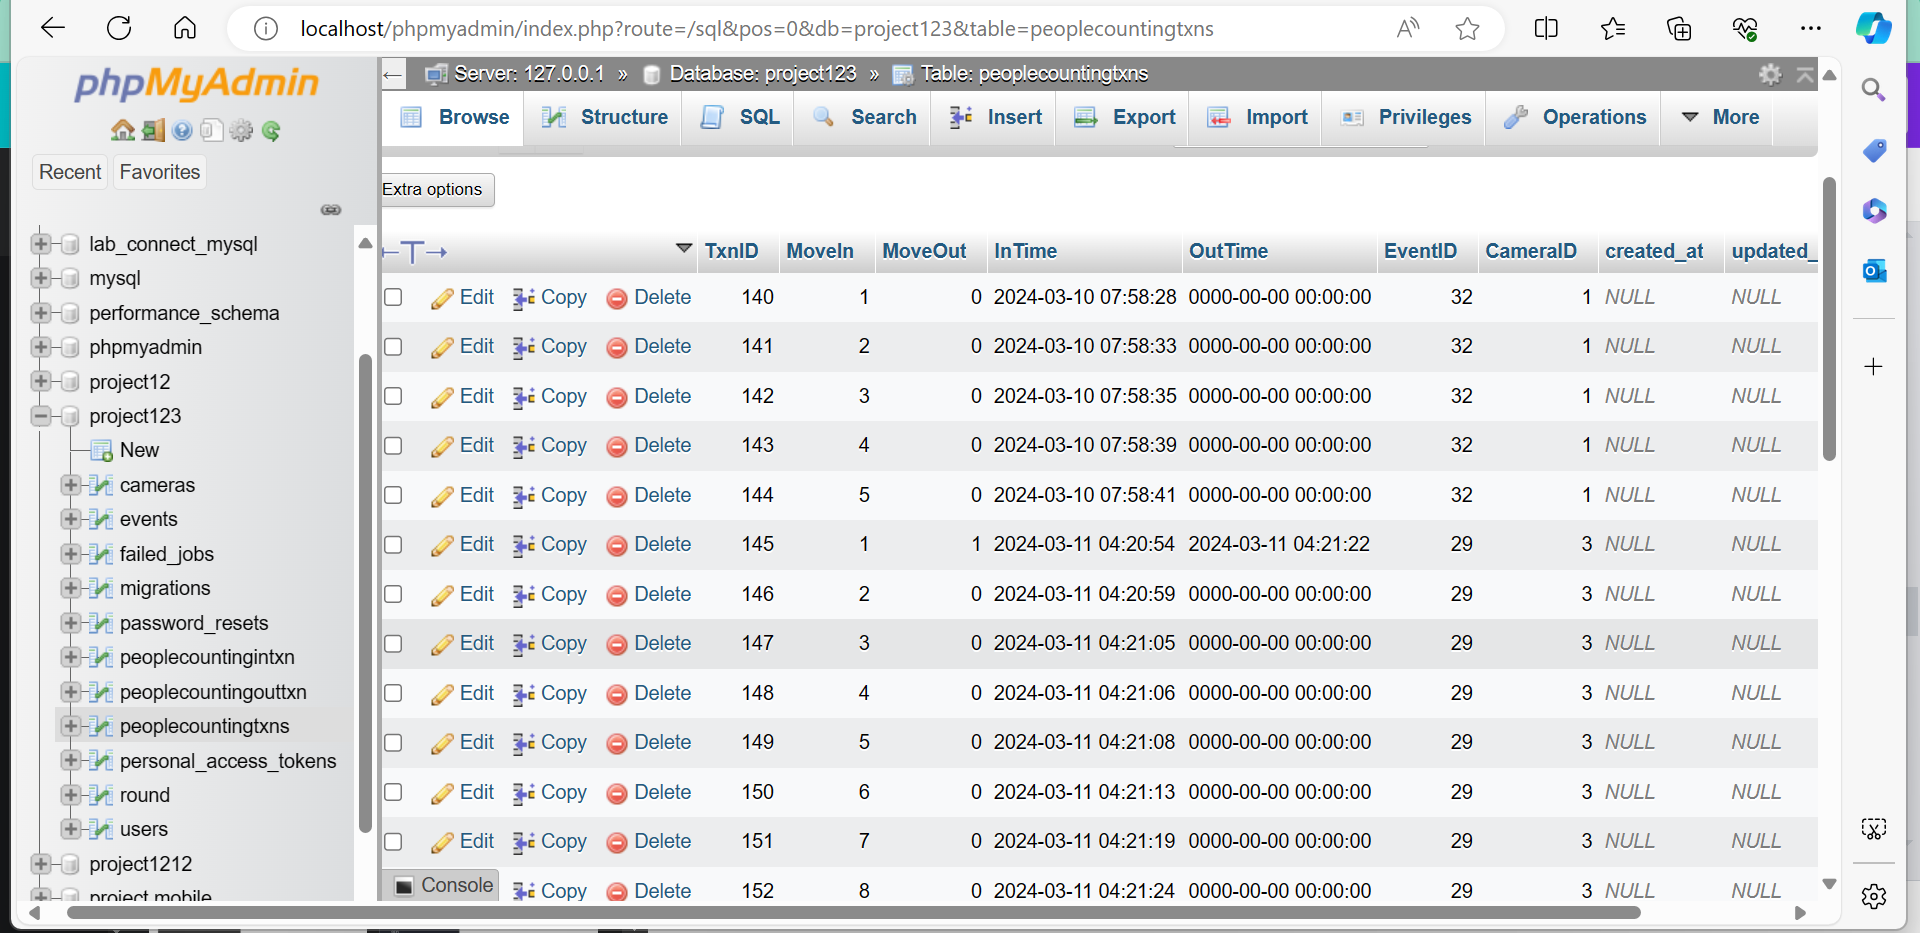Open page settings gear in top bar
This screenshot has width=1920, height=933.
pyautogui.click(x=1770, y=74)
